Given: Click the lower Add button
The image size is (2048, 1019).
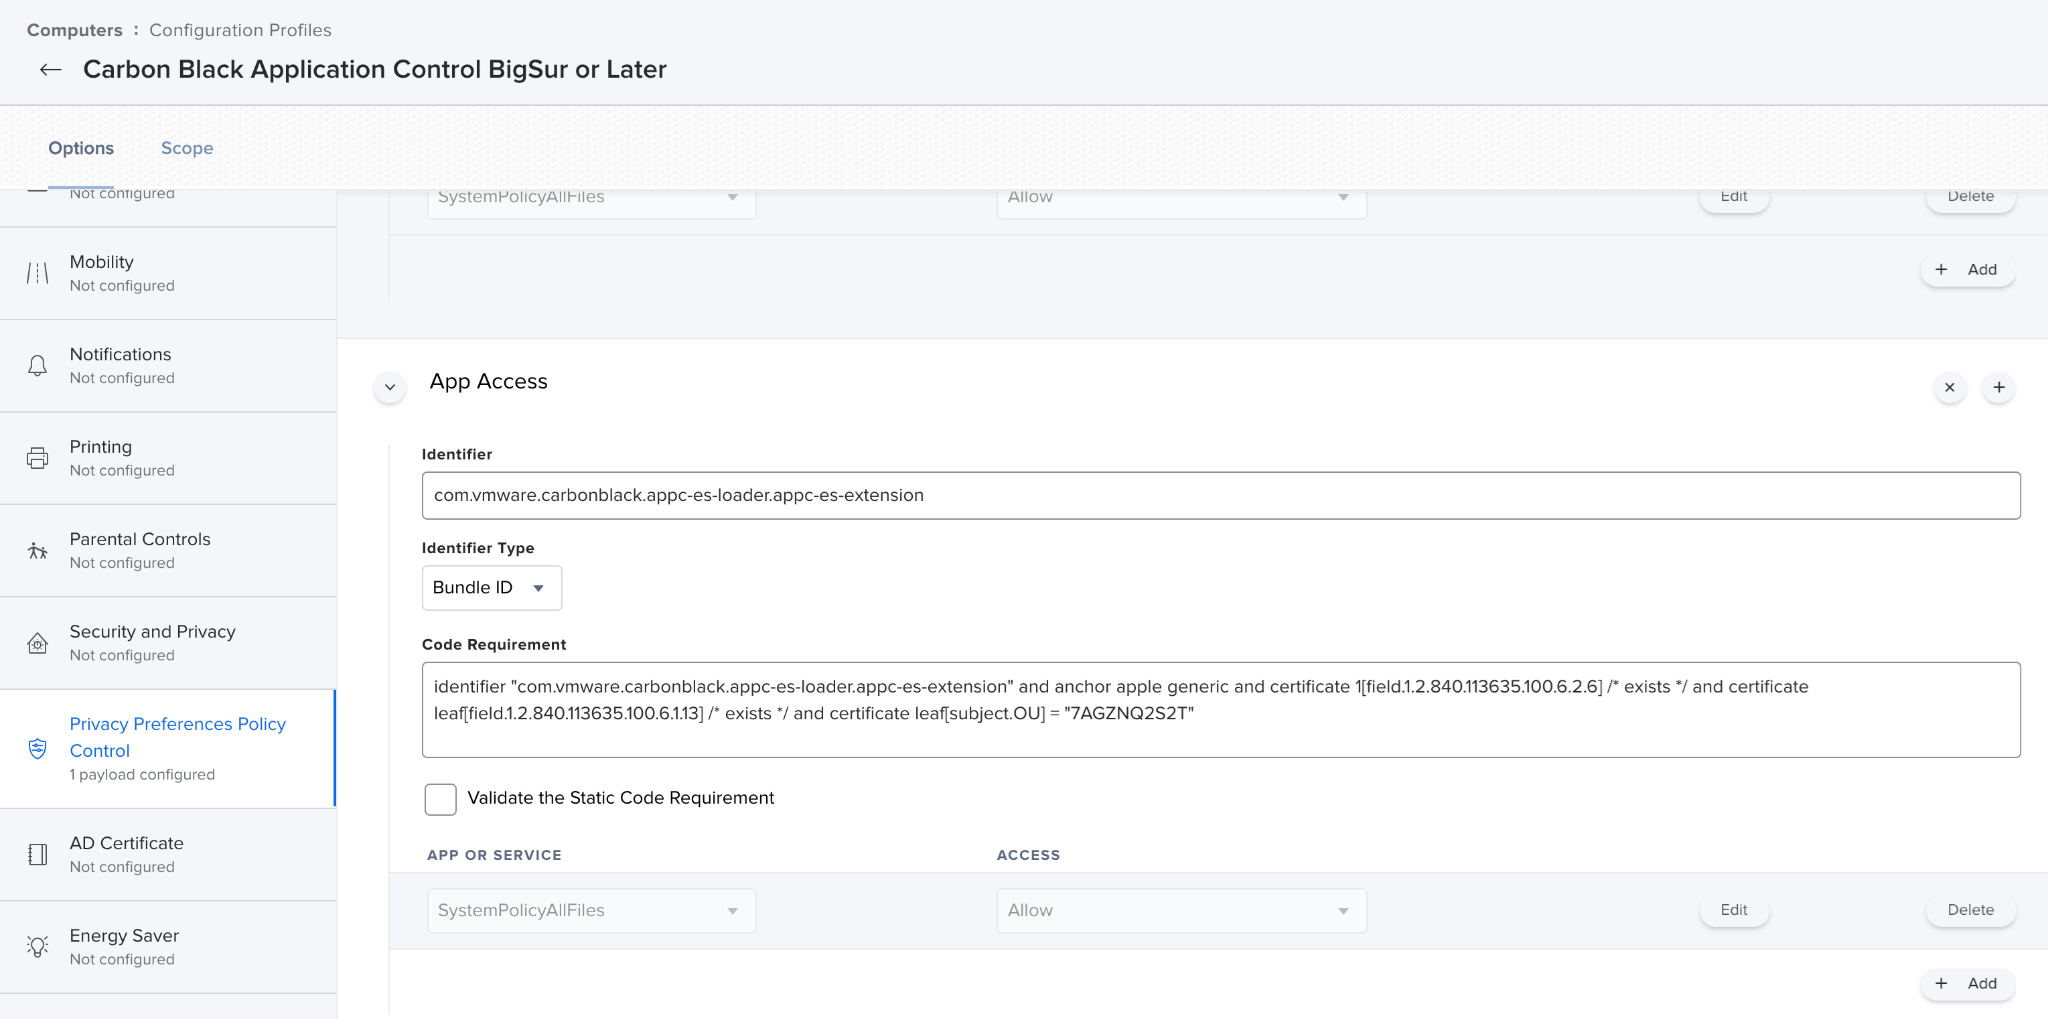Looking at the screenshot, I should pyautogui.click(x=1967, y=983).
